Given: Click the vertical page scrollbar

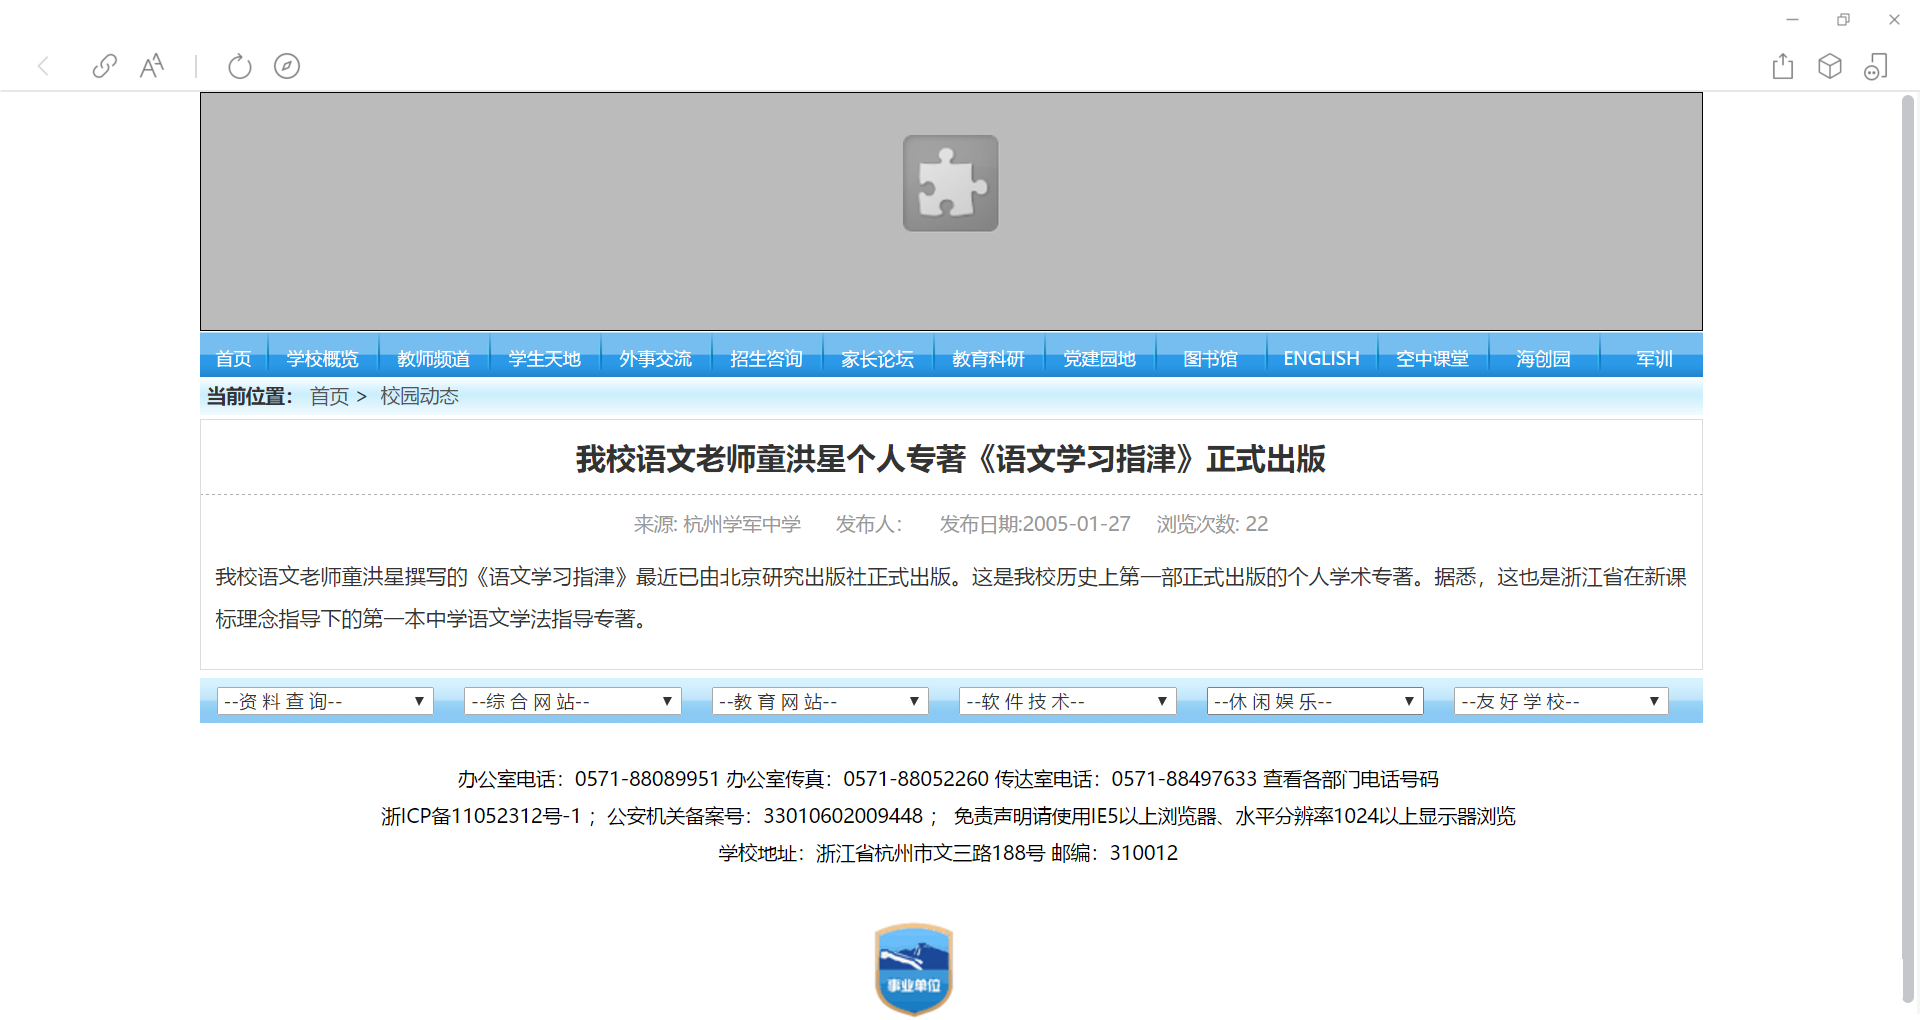Looking at the screenshot, I should (1908, 548).
